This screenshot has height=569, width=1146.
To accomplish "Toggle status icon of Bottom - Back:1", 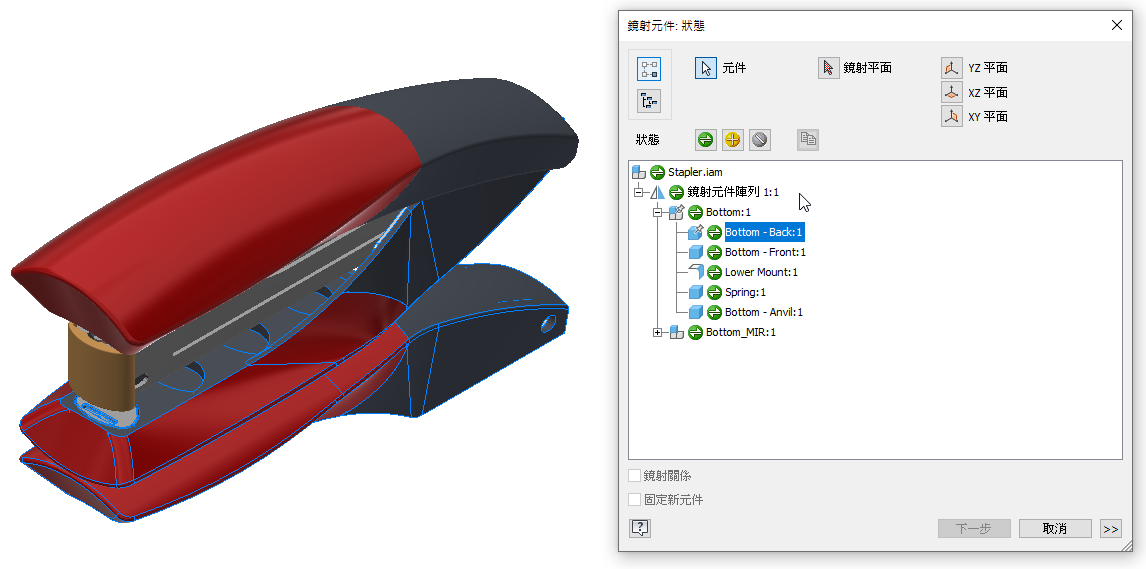I will pyautogui.click(x=714, y=232).
